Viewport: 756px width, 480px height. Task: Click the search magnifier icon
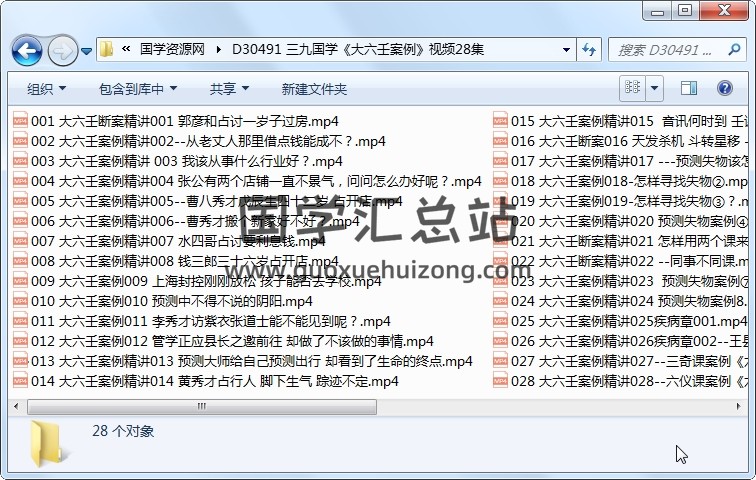[x=734, y=49]
